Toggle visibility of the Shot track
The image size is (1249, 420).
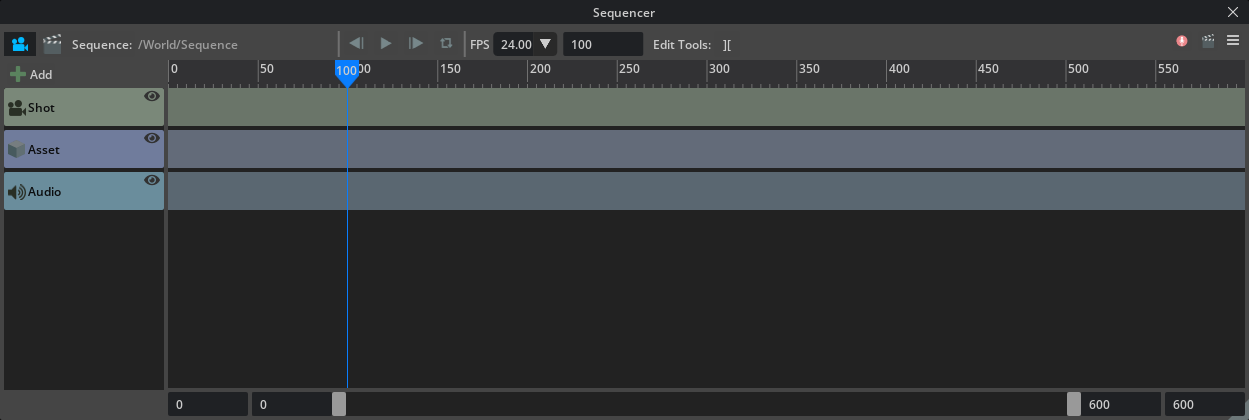coord(152,96)
